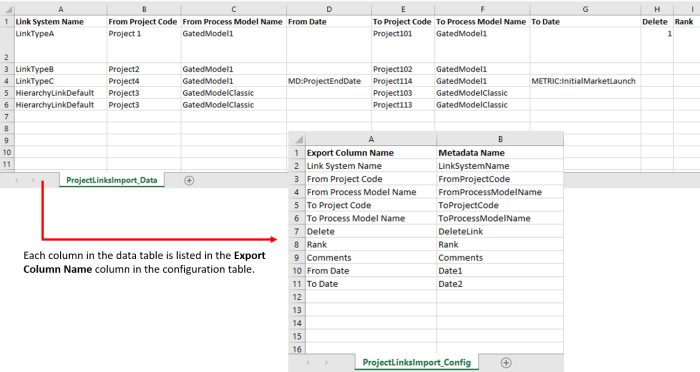This screenshot has width=700, height=372.
Task: Click 'From Process Model Name' header in data sheet
Action: (x=233, y=21)
